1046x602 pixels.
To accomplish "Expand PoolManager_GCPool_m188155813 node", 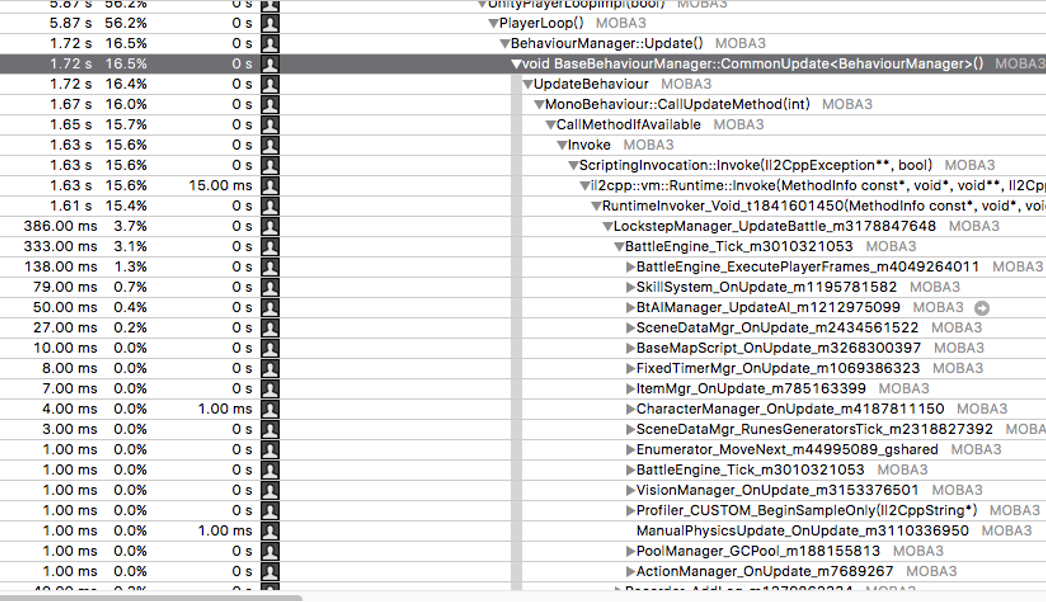I will pos(630,551).
